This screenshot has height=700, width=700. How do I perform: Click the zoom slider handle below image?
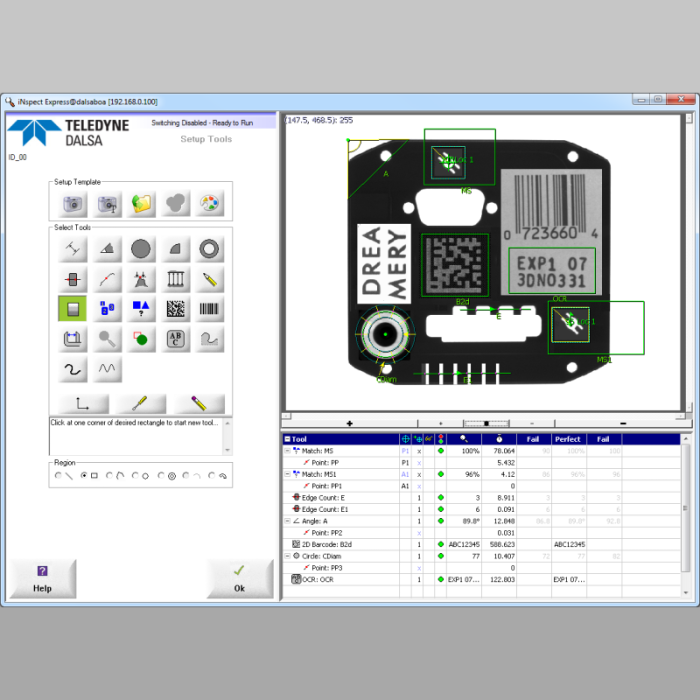pos(486,423)
